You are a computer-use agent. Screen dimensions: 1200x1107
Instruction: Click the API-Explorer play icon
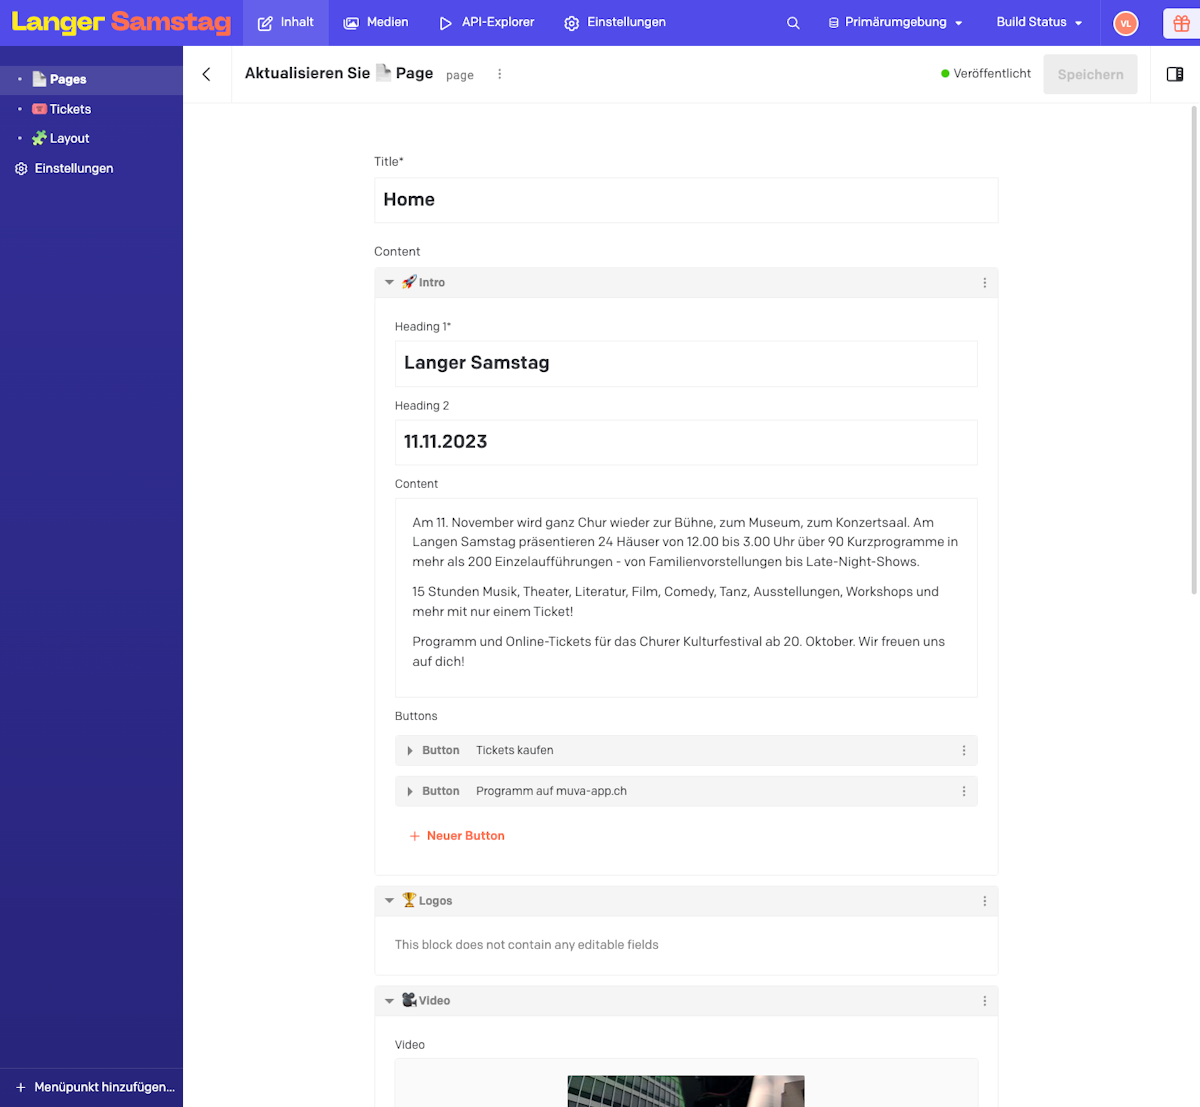445,23
